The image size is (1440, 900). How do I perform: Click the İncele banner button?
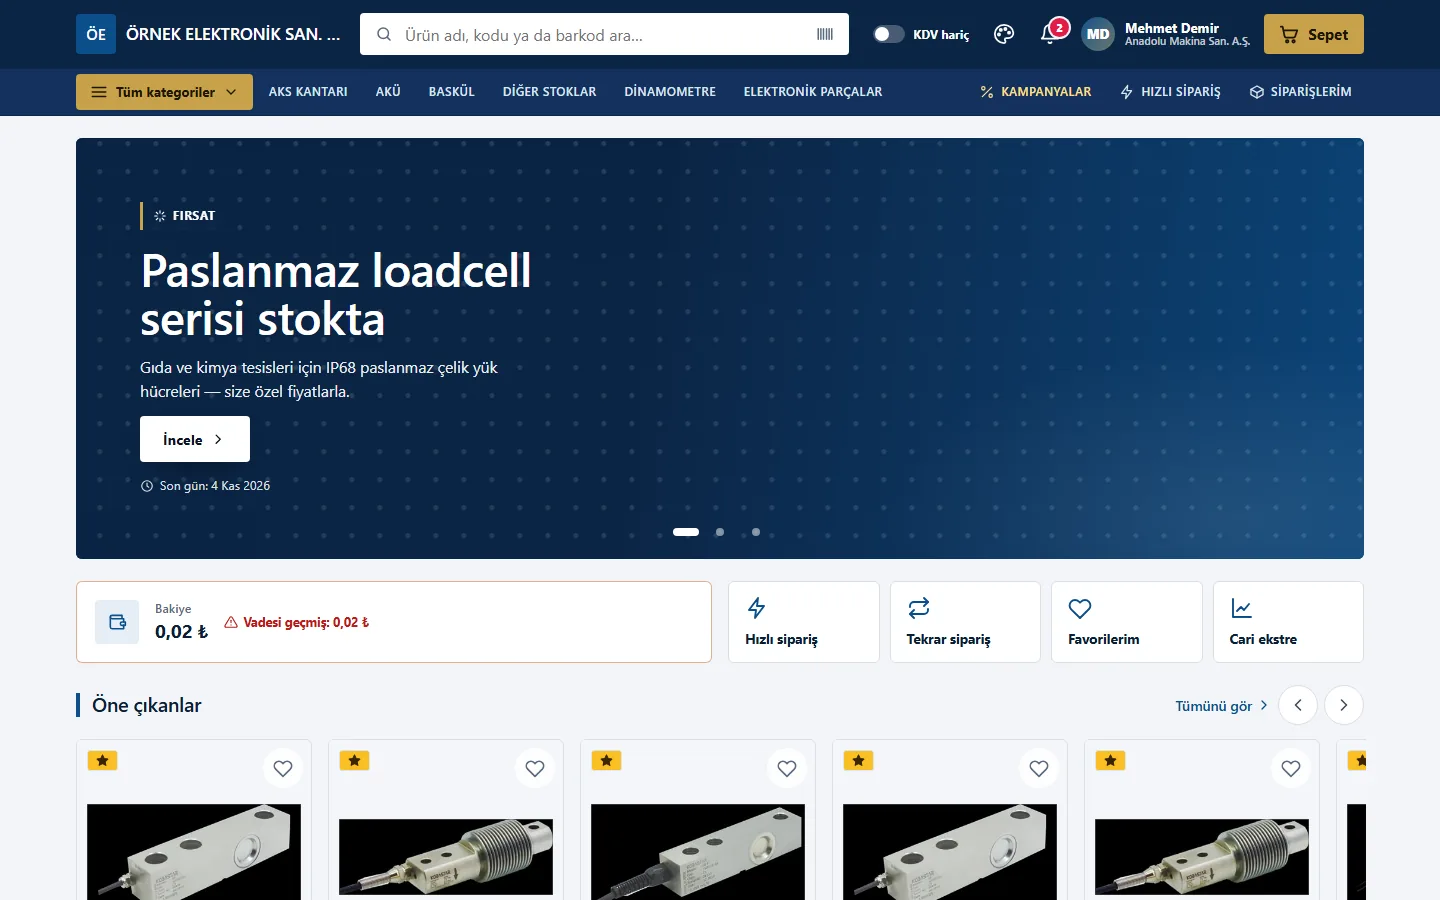[x=195, y=439]
